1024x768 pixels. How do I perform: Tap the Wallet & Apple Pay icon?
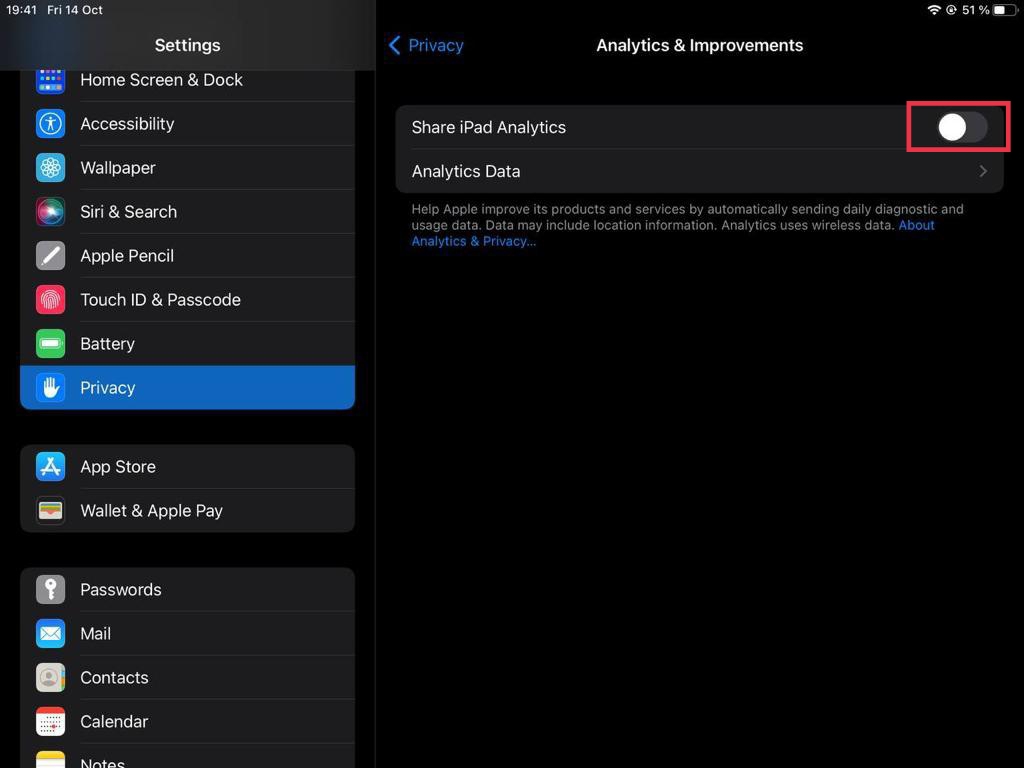pyautogui.click(x=50, y=511)
